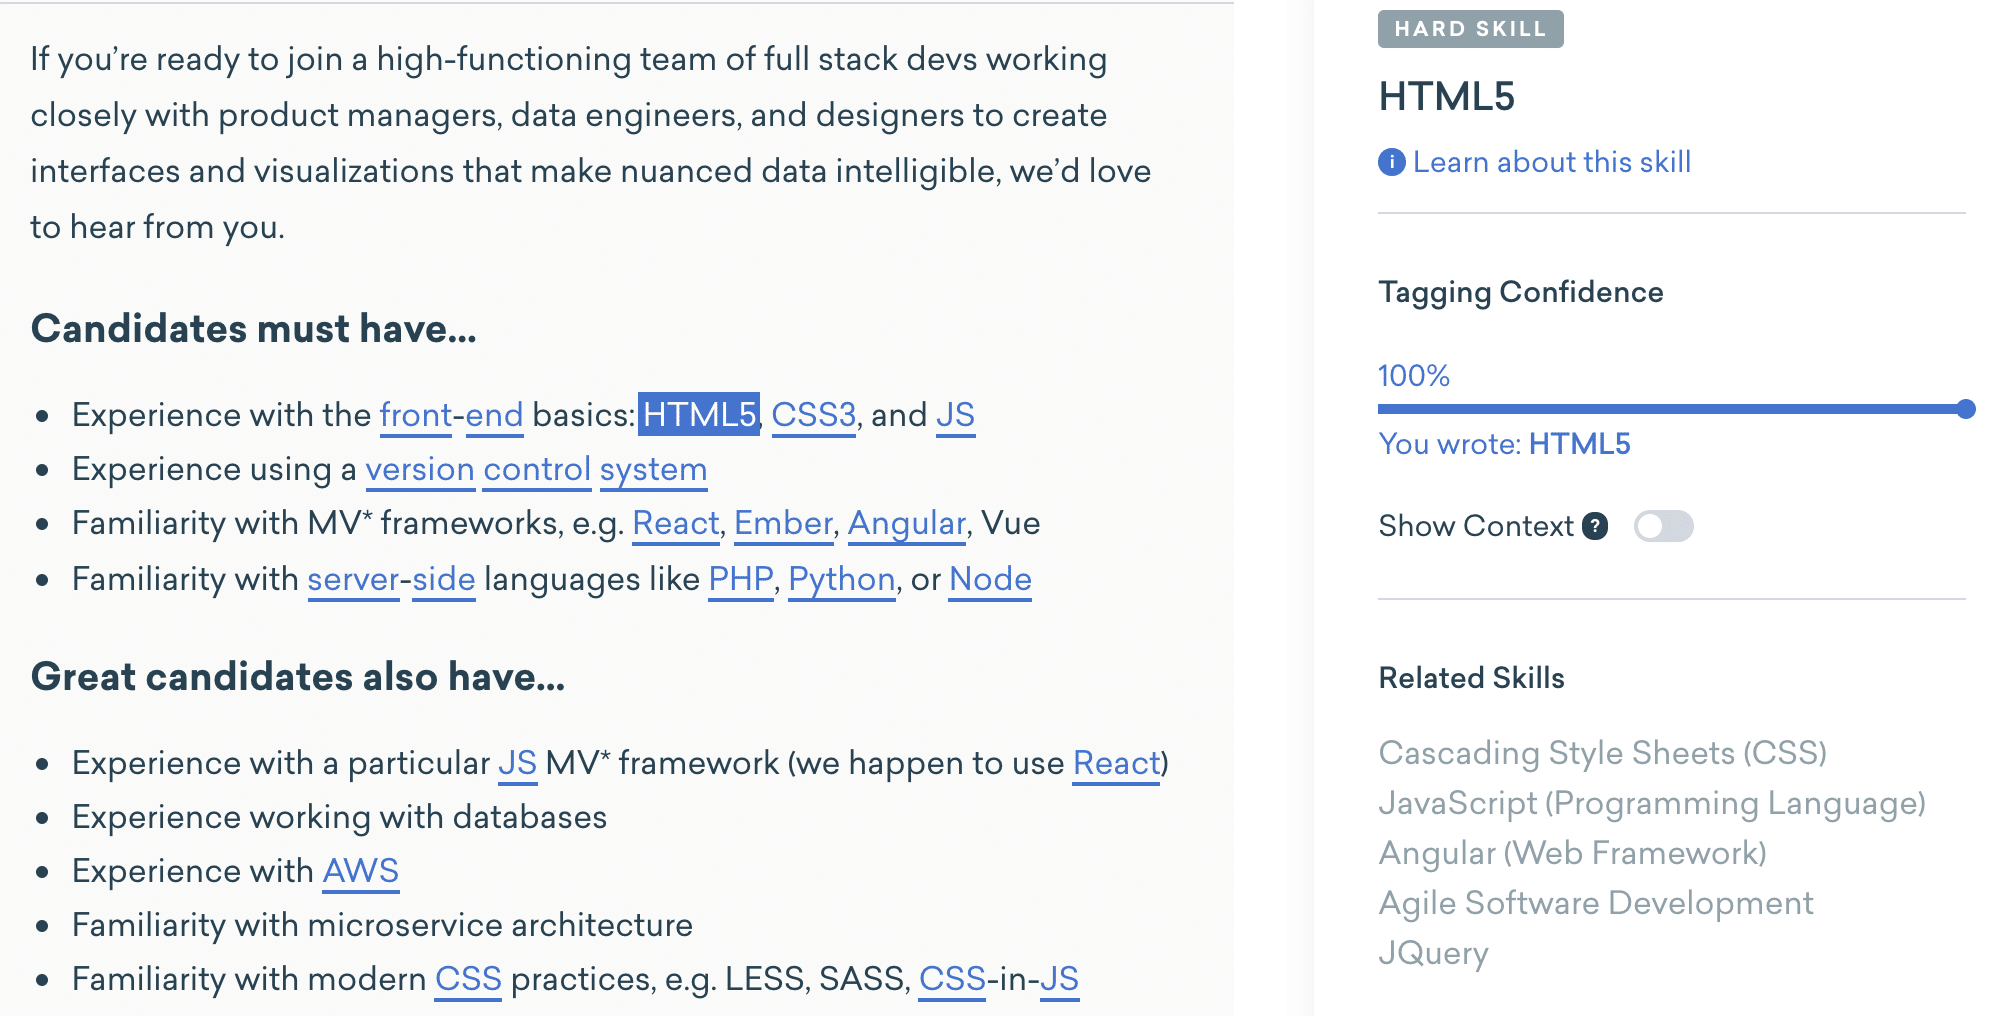Open the Node skill tag
1998x1016 pixels.
[990, 579]
